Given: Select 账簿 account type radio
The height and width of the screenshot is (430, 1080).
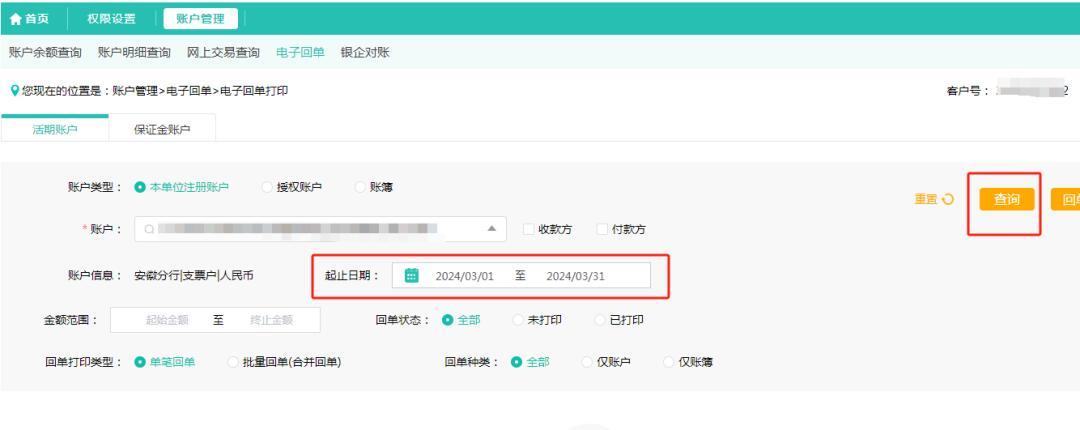Looking at the screenshot, I should click(x=360, y=187).
